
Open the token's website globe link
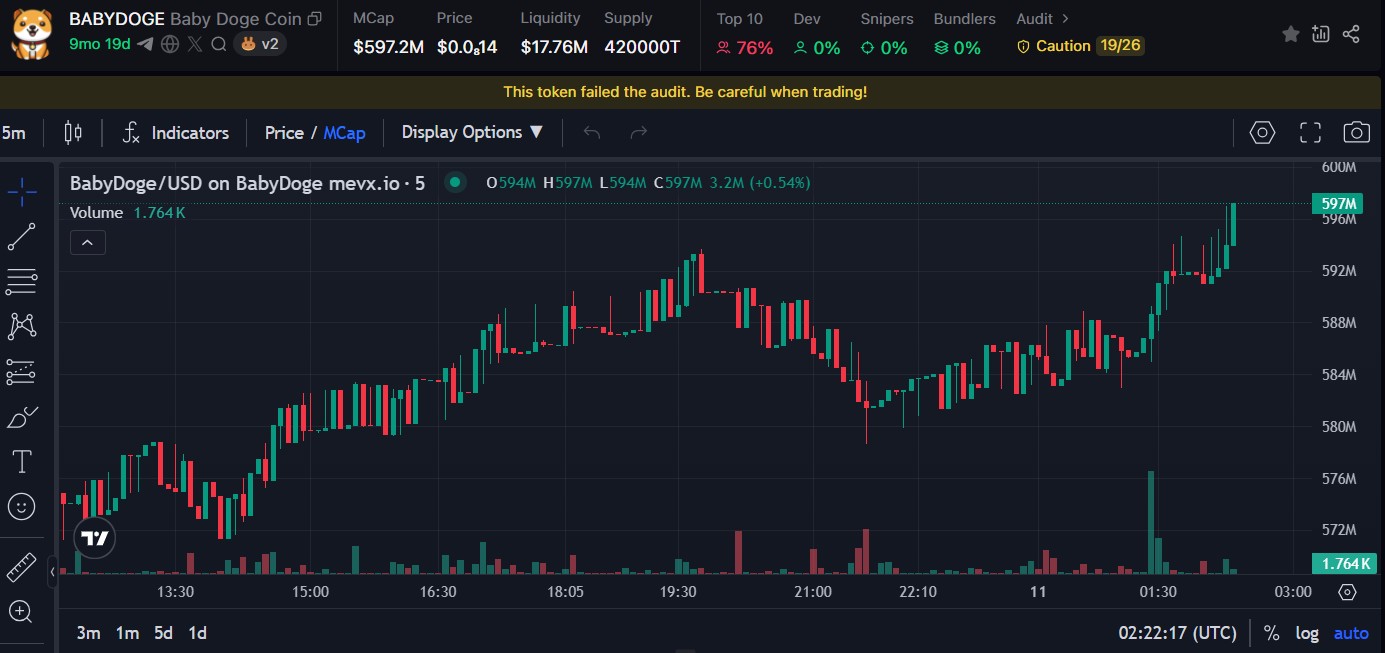click(x=170, y=44)
